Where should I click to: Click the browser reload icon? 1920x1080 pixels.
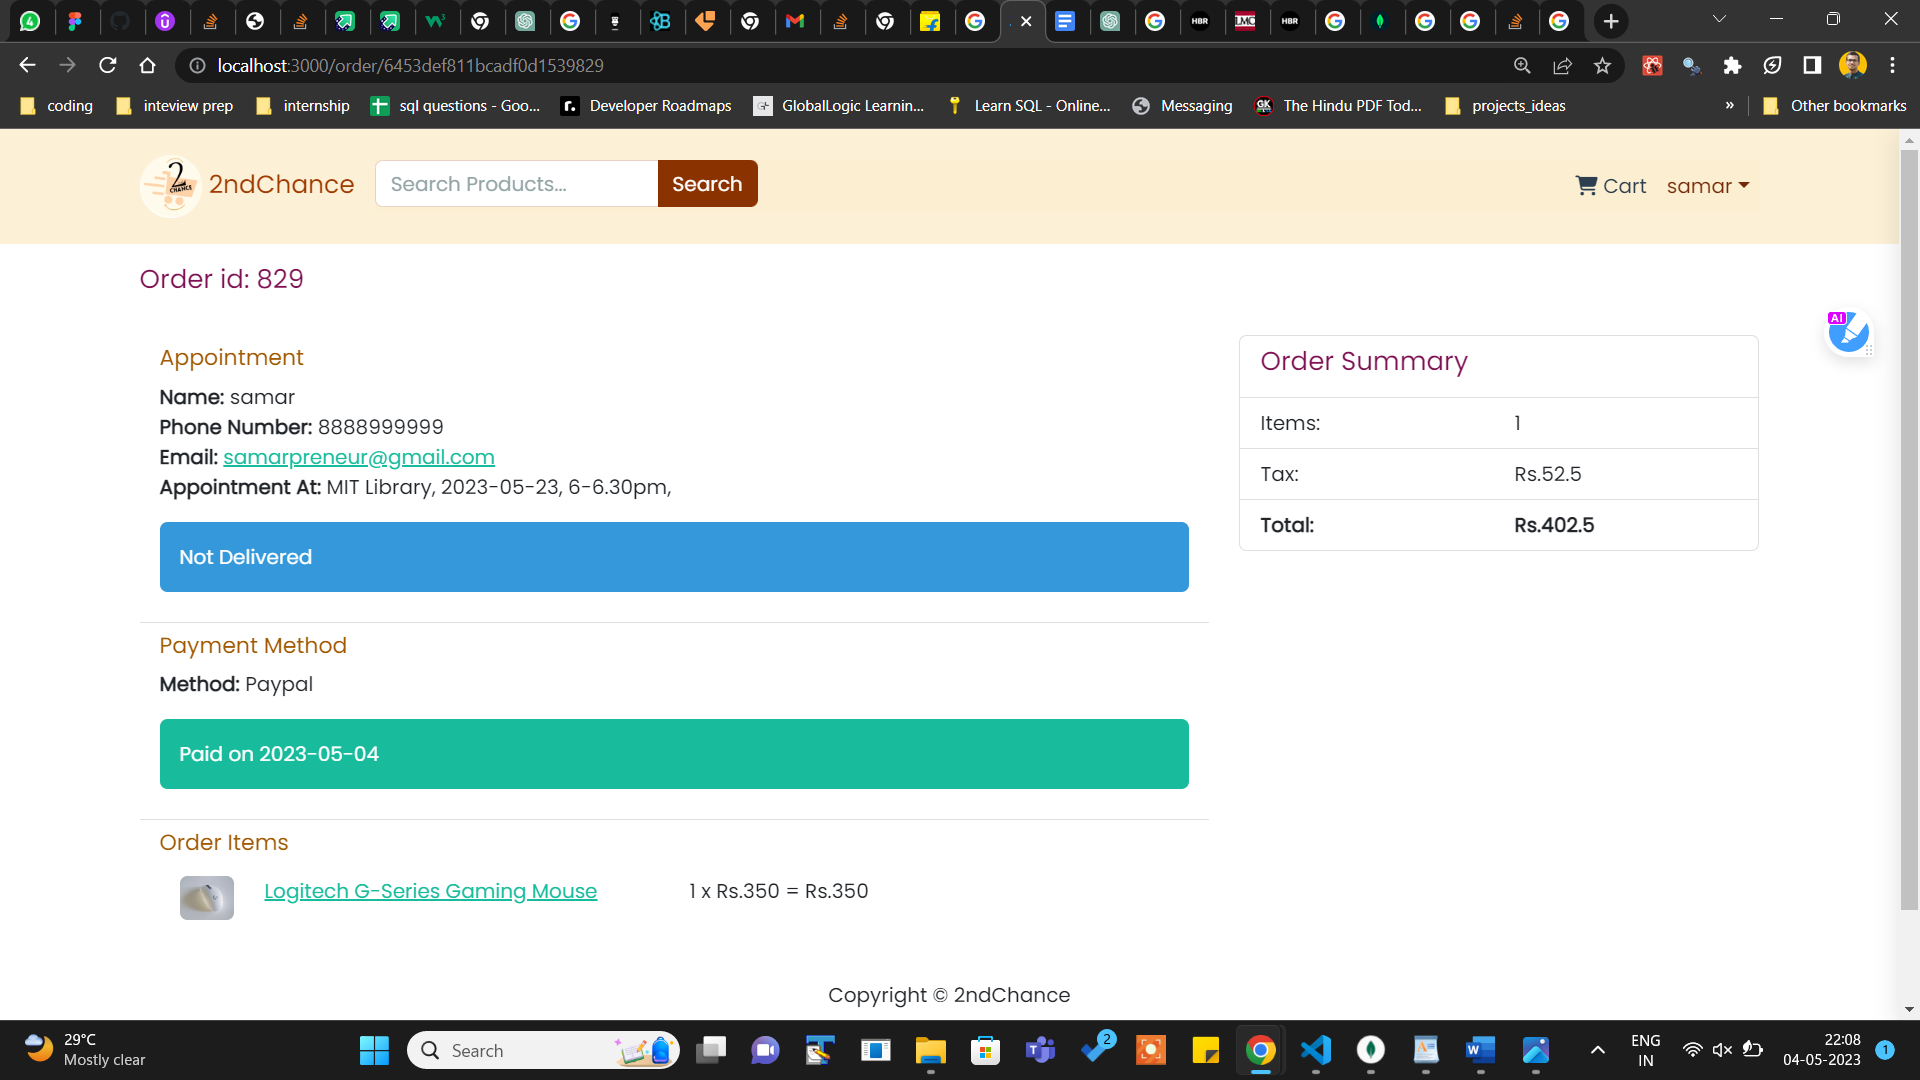108,65
